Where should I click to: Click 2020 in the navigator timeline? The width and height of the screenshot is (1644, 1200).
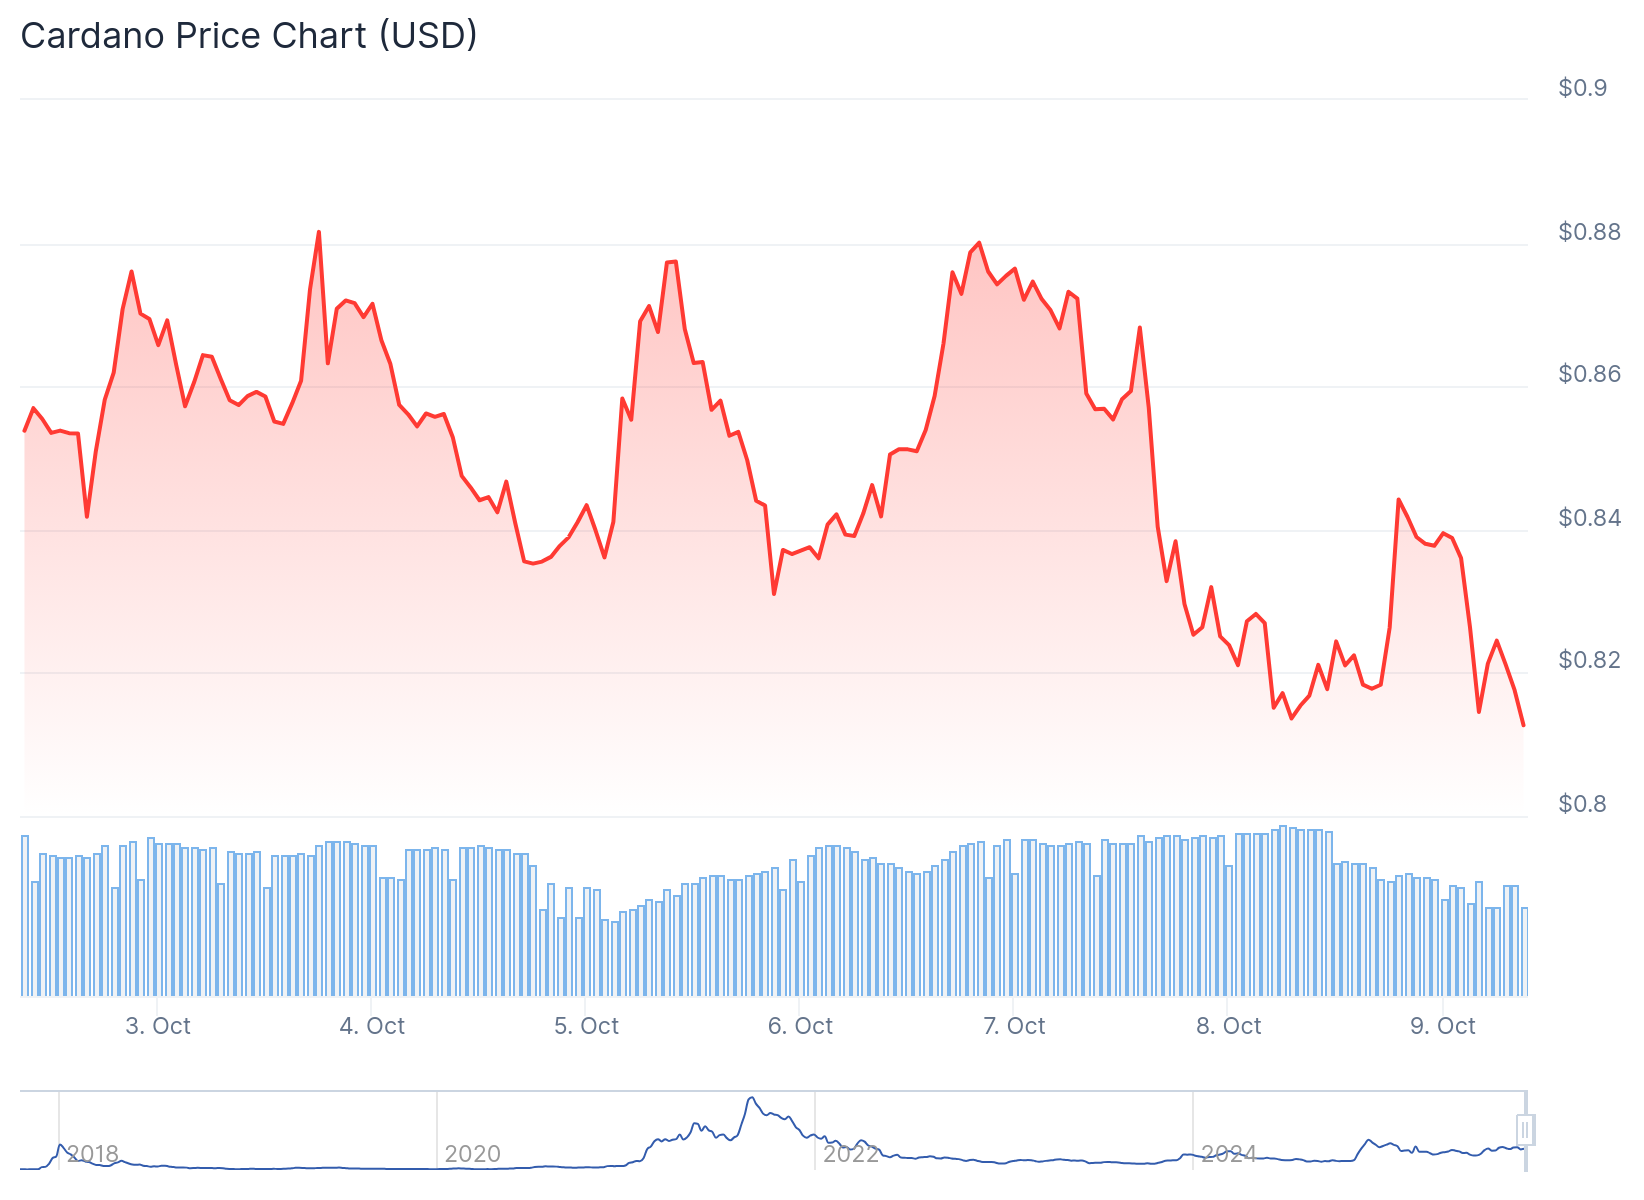(472, 1154)
